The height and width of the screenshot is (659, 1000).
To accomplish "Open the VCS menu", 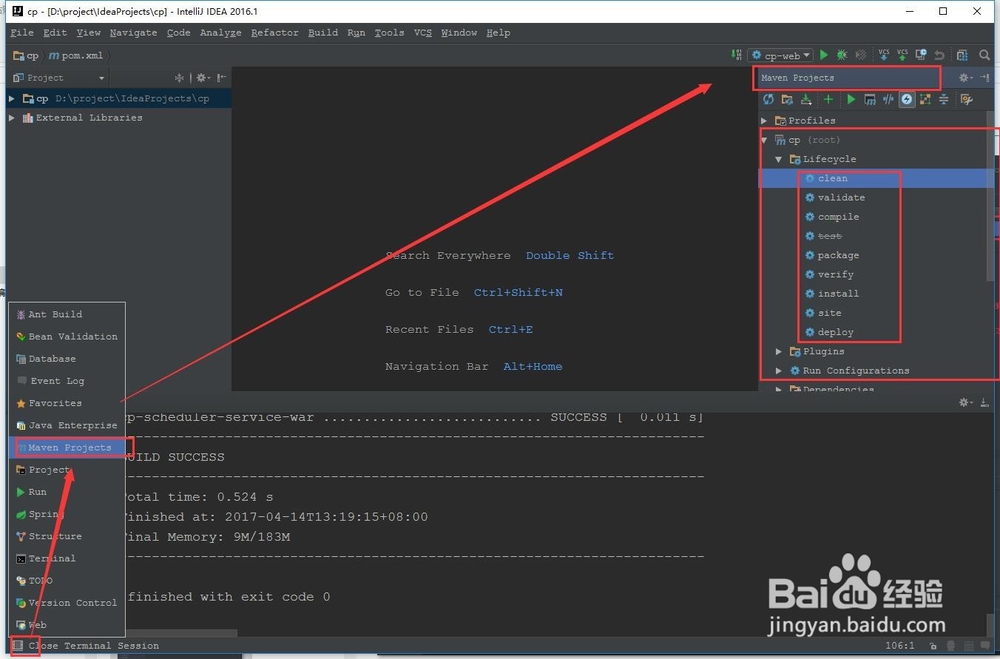I will tap(423, 33).
